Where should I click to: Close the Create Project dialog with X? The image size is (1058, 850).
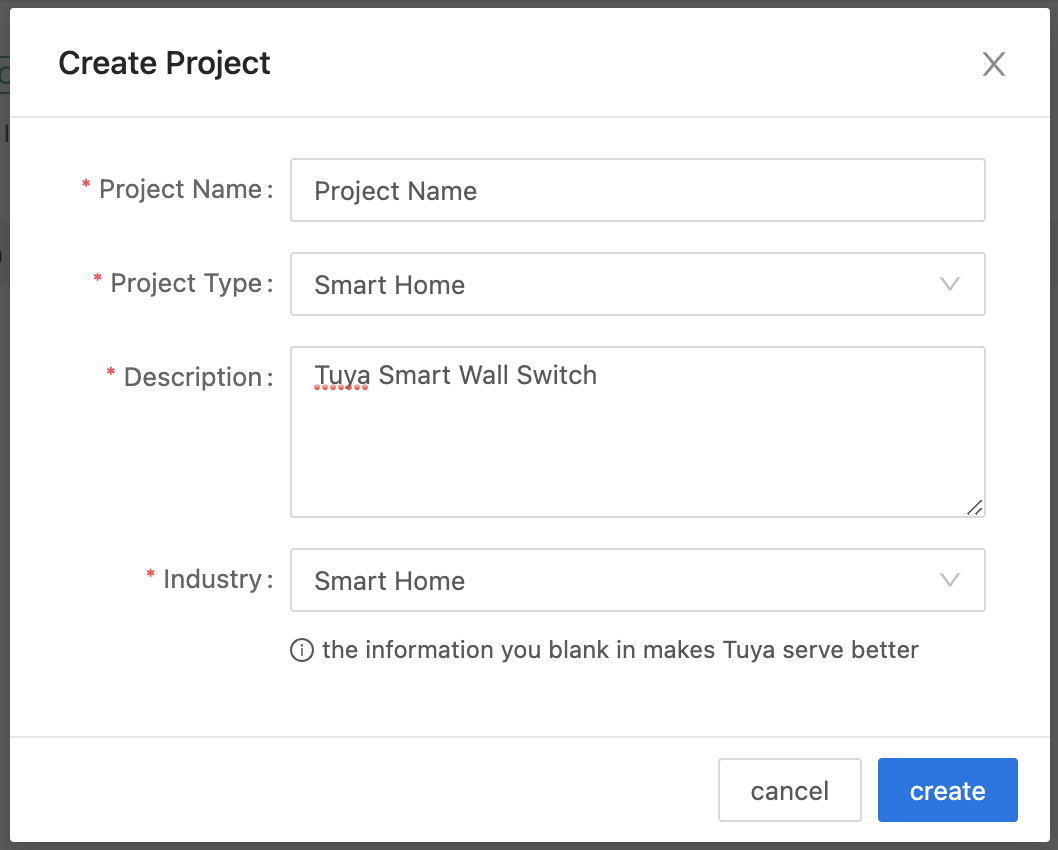(993, 65)
